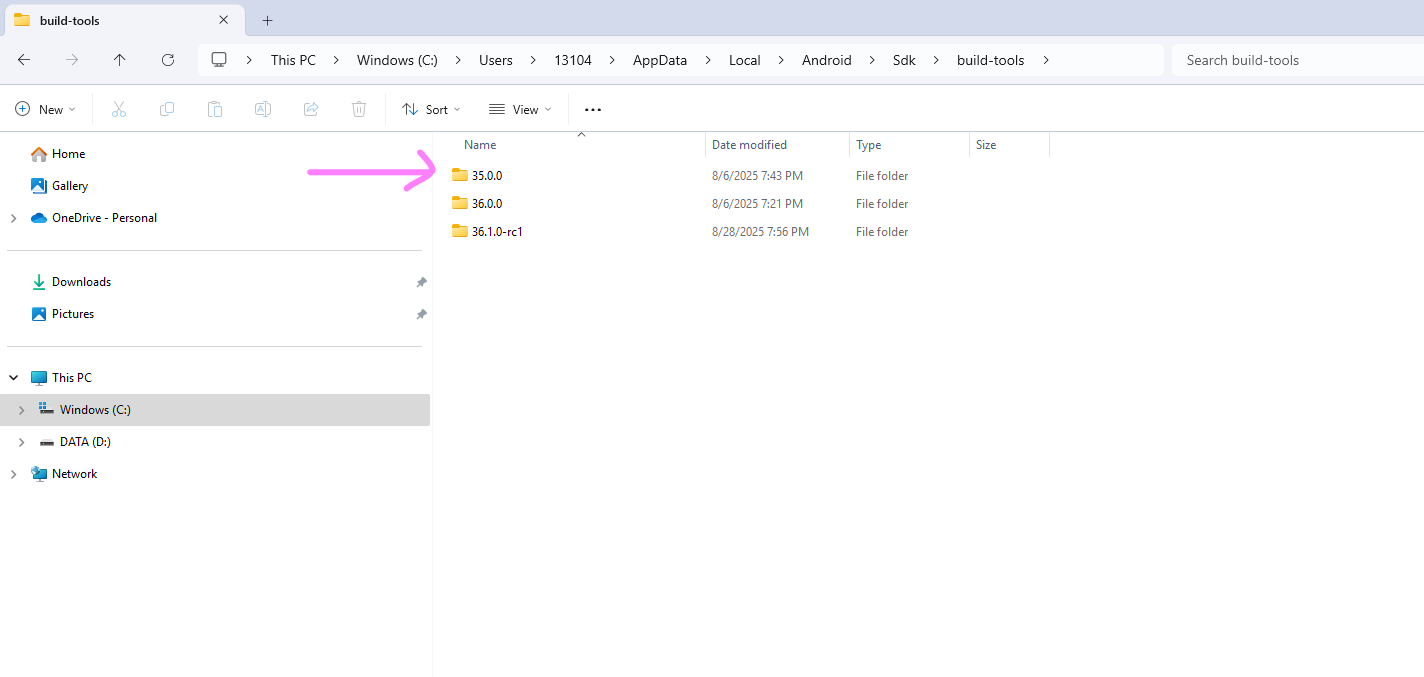
Task: Refresh the build-tools folder view
Action: 168,60
